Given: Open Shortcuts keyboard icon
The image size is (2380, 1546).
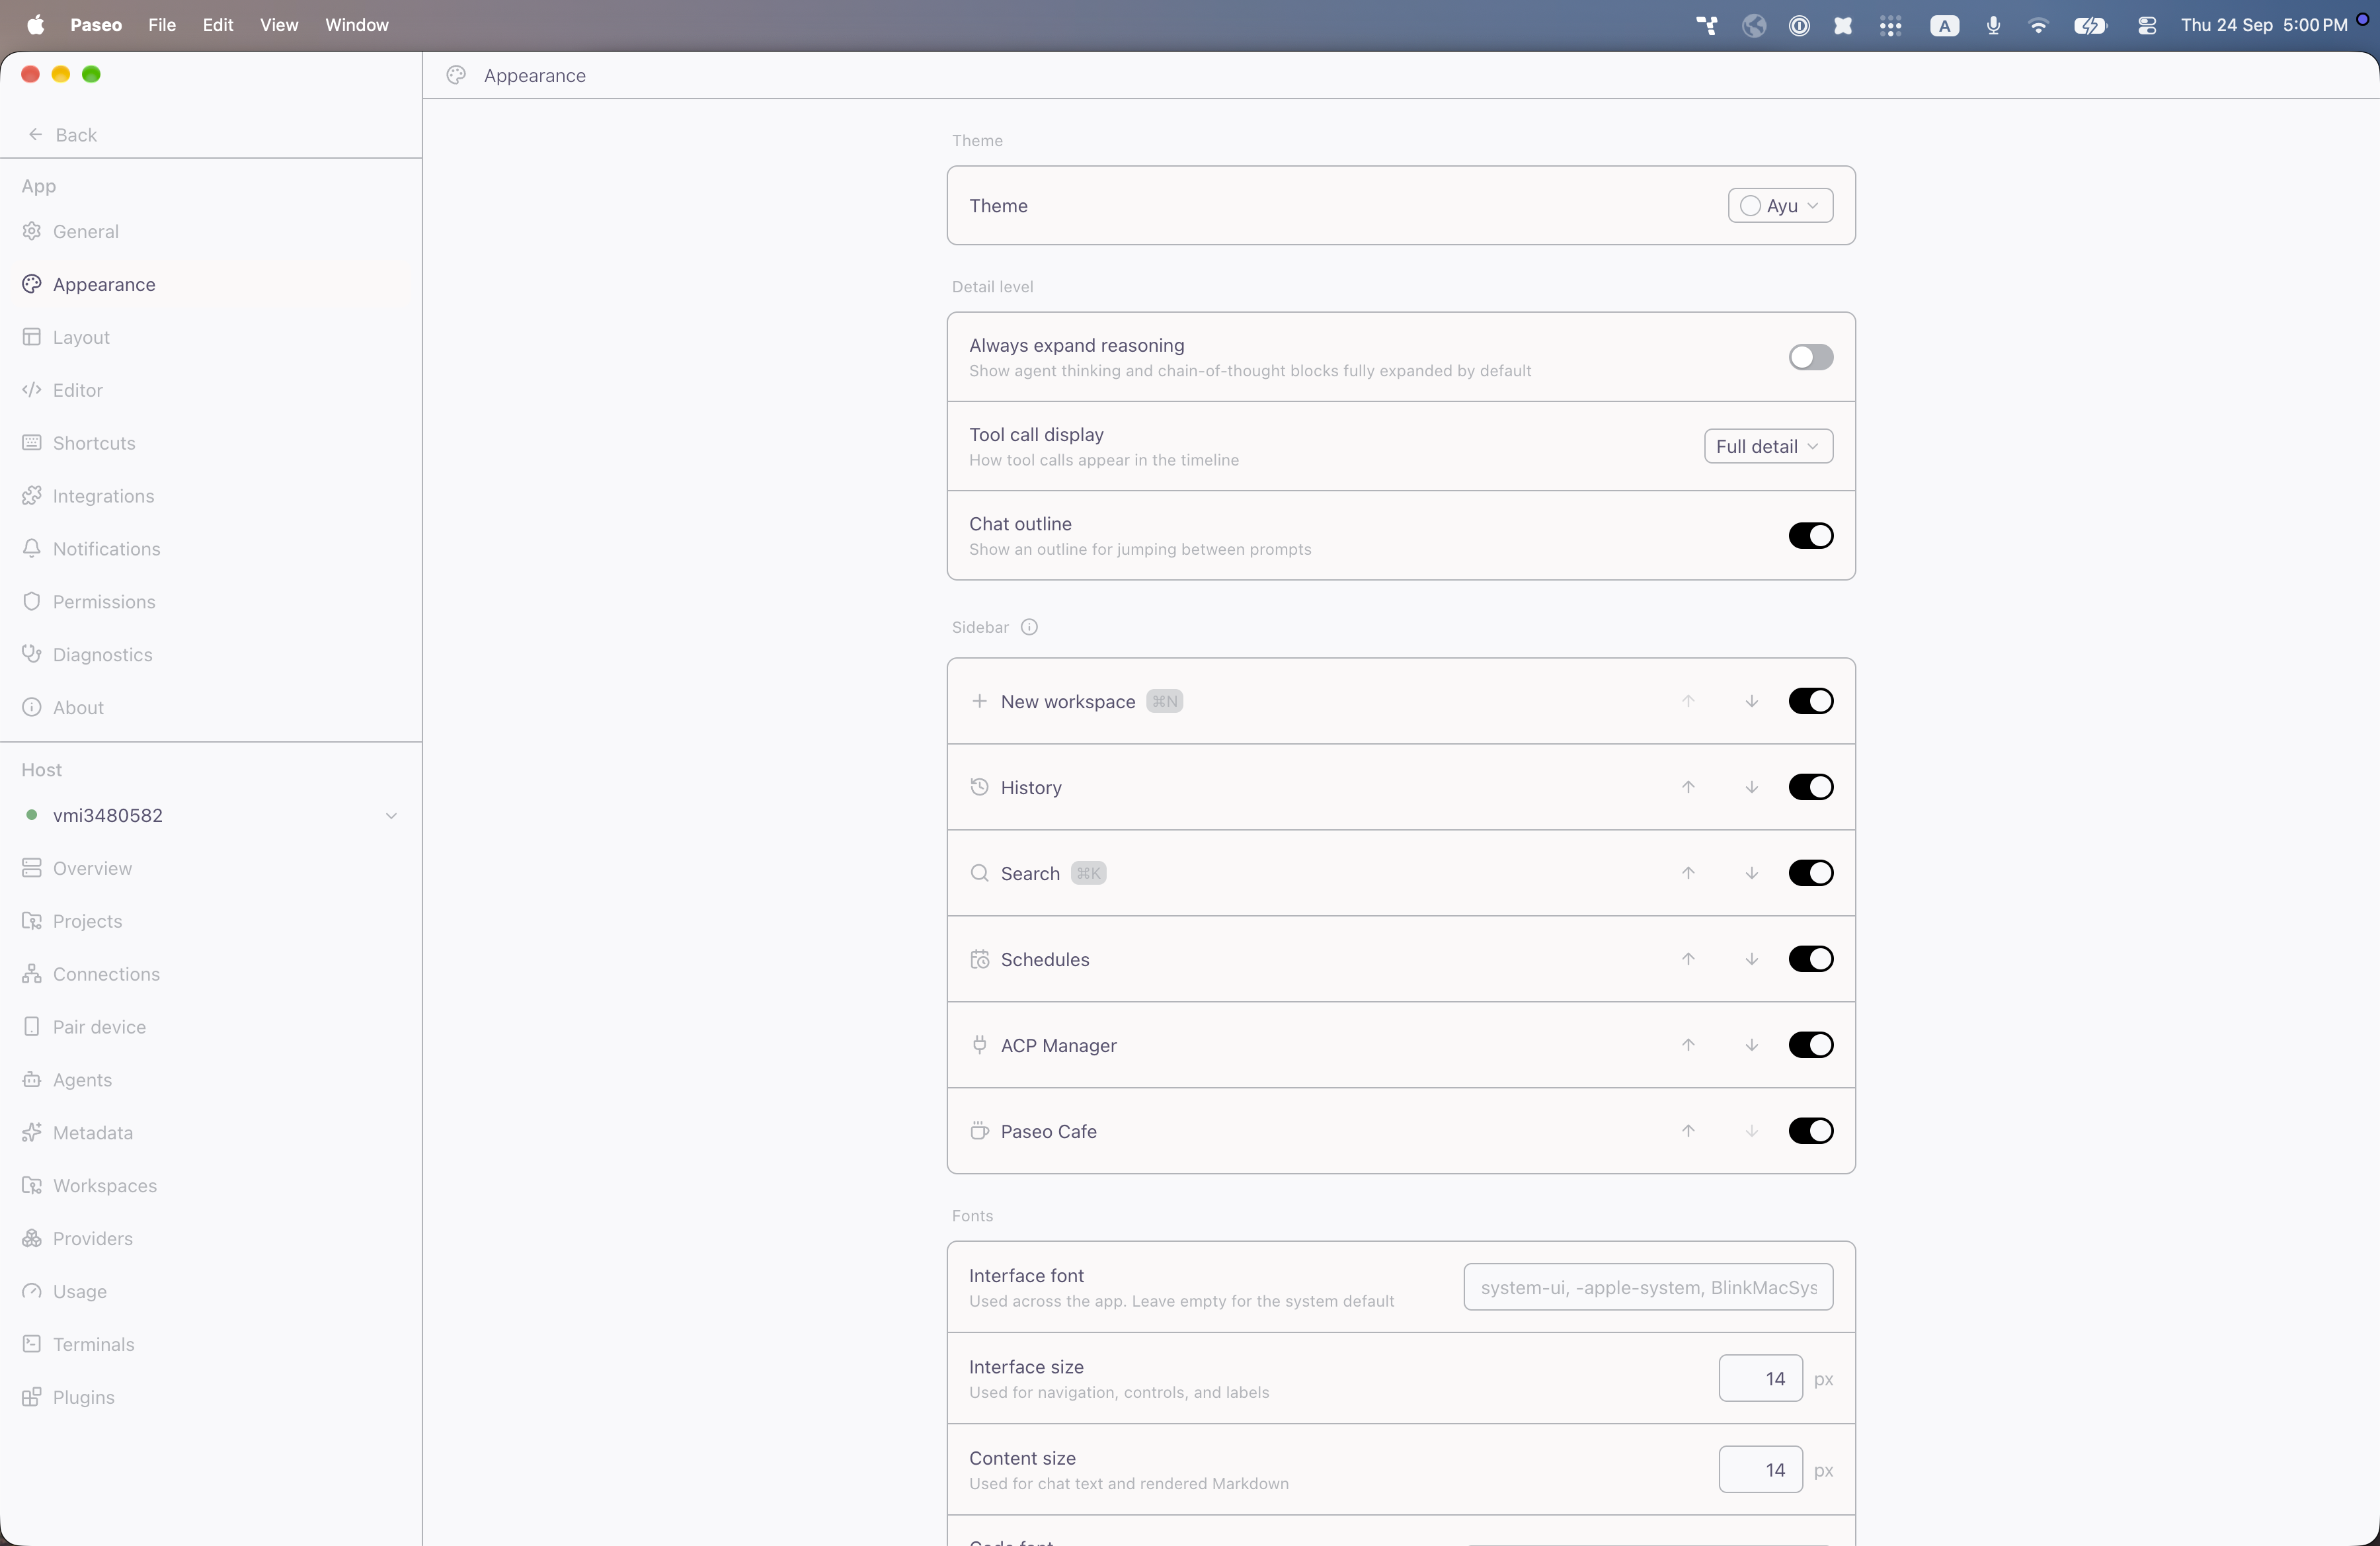Looking at the screenshot, I should pyautogui.click(x=32, y=443).
